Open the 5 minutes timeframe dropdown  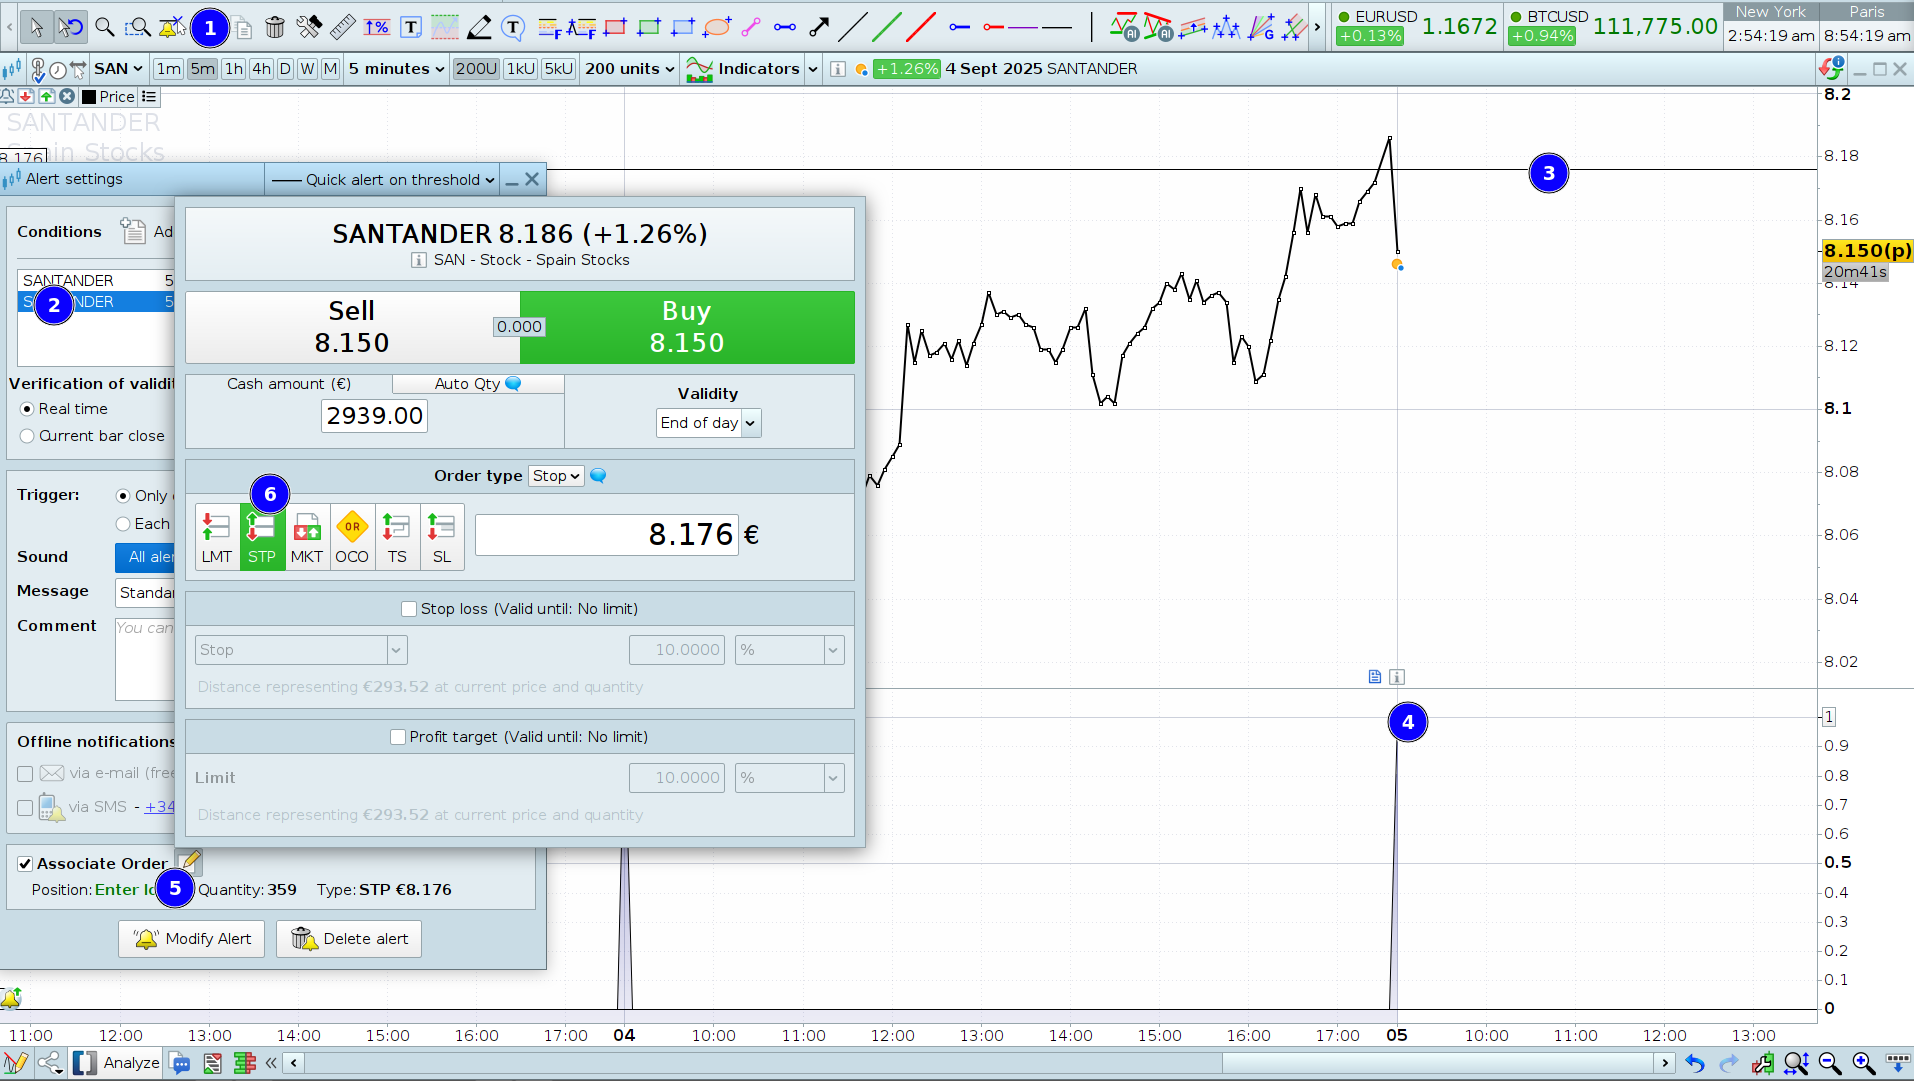(x=396, y=69)
